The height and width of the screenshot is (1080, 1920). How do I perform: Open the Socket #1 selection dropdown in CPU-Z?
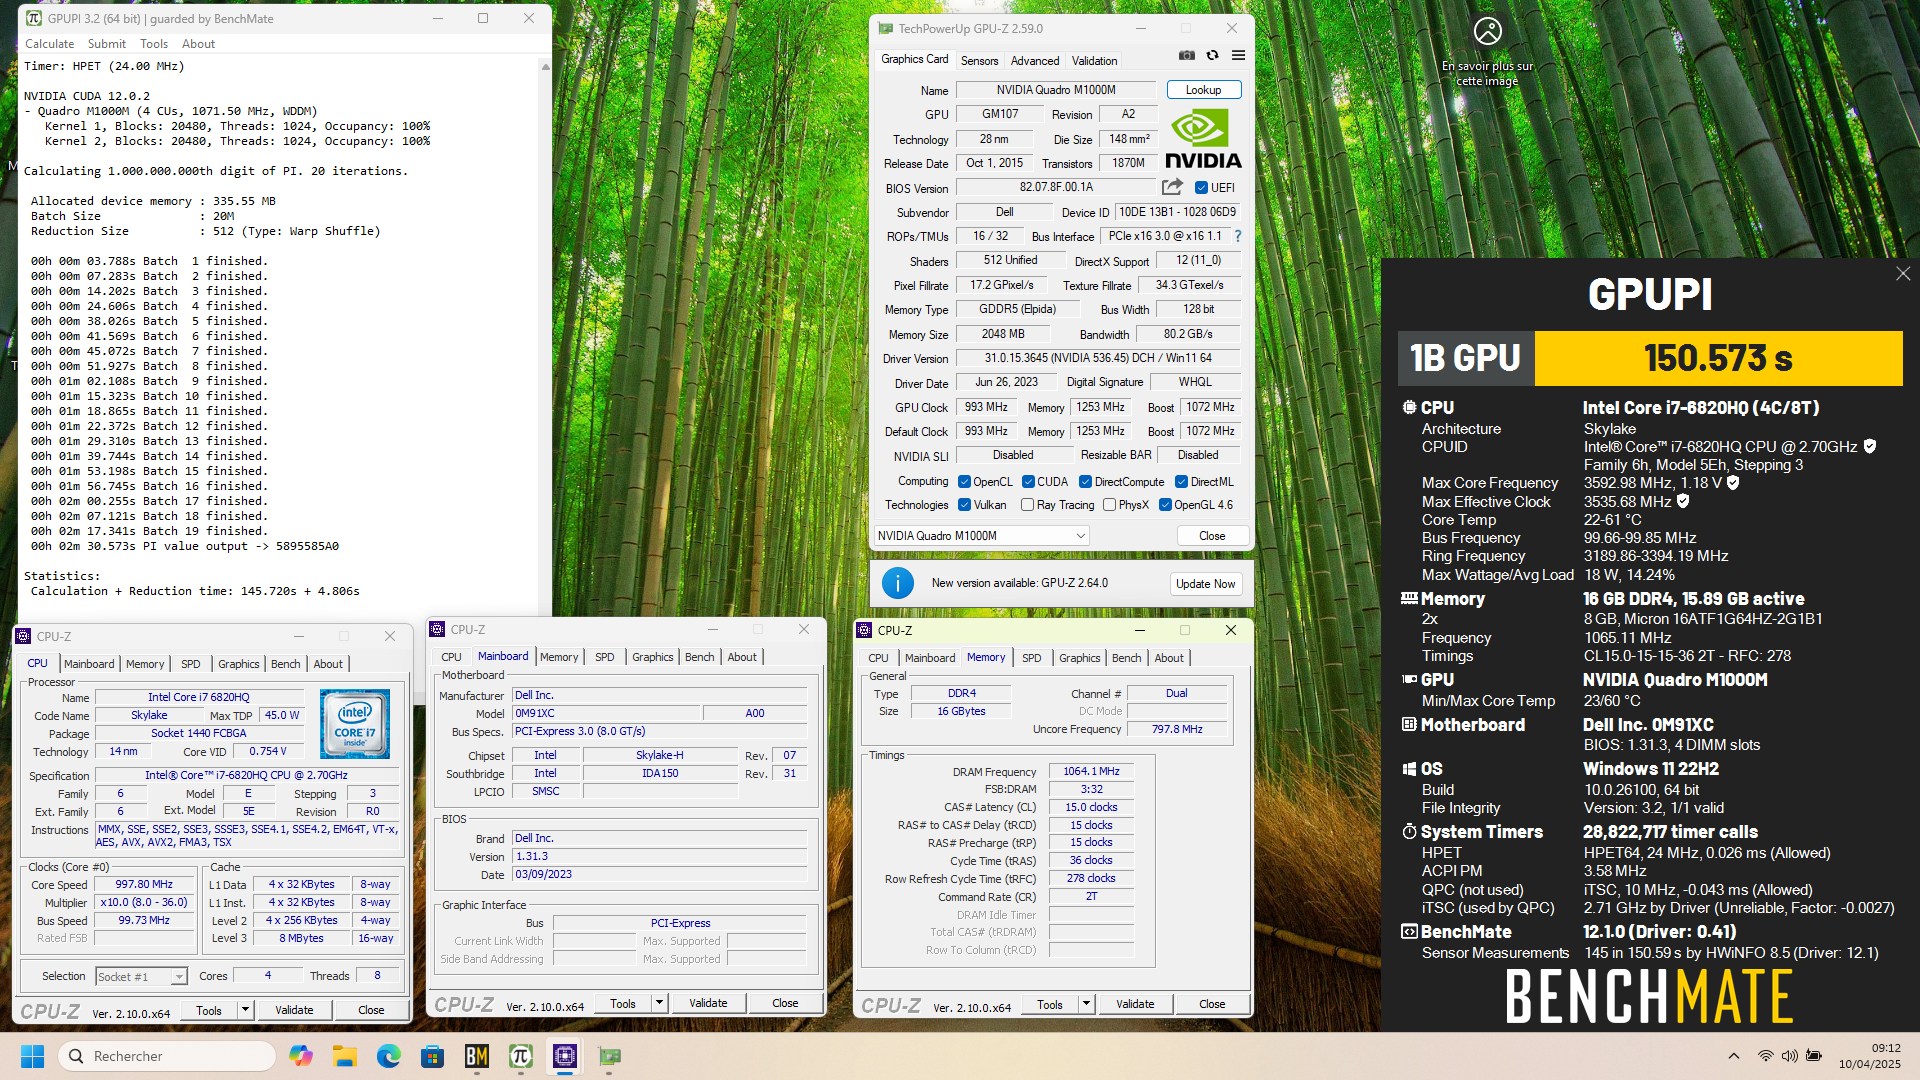(141, 976)
